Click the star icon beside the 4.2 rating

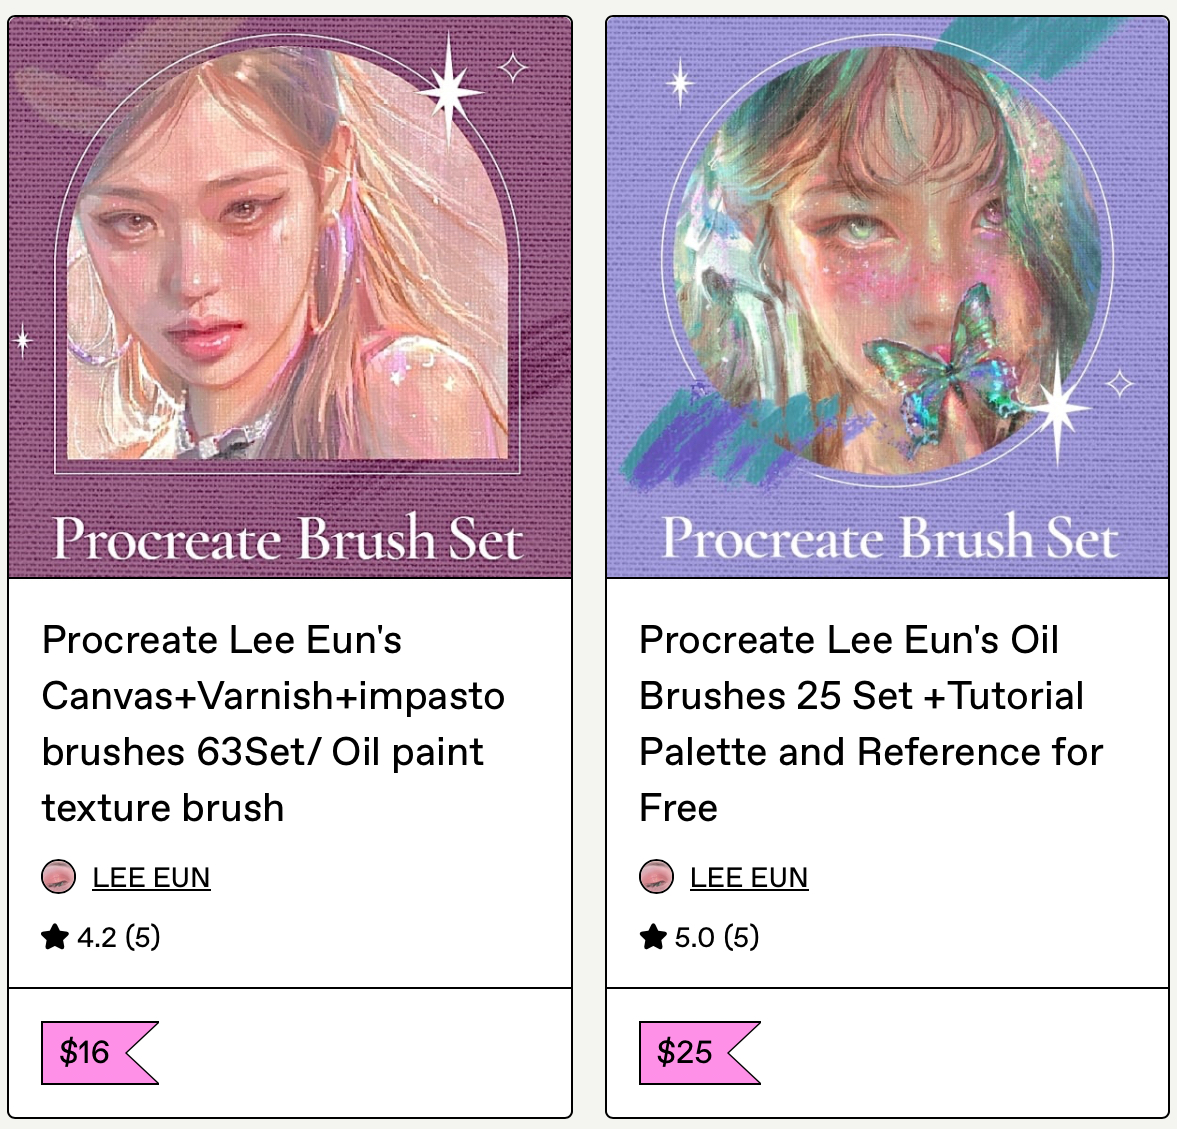55,937
